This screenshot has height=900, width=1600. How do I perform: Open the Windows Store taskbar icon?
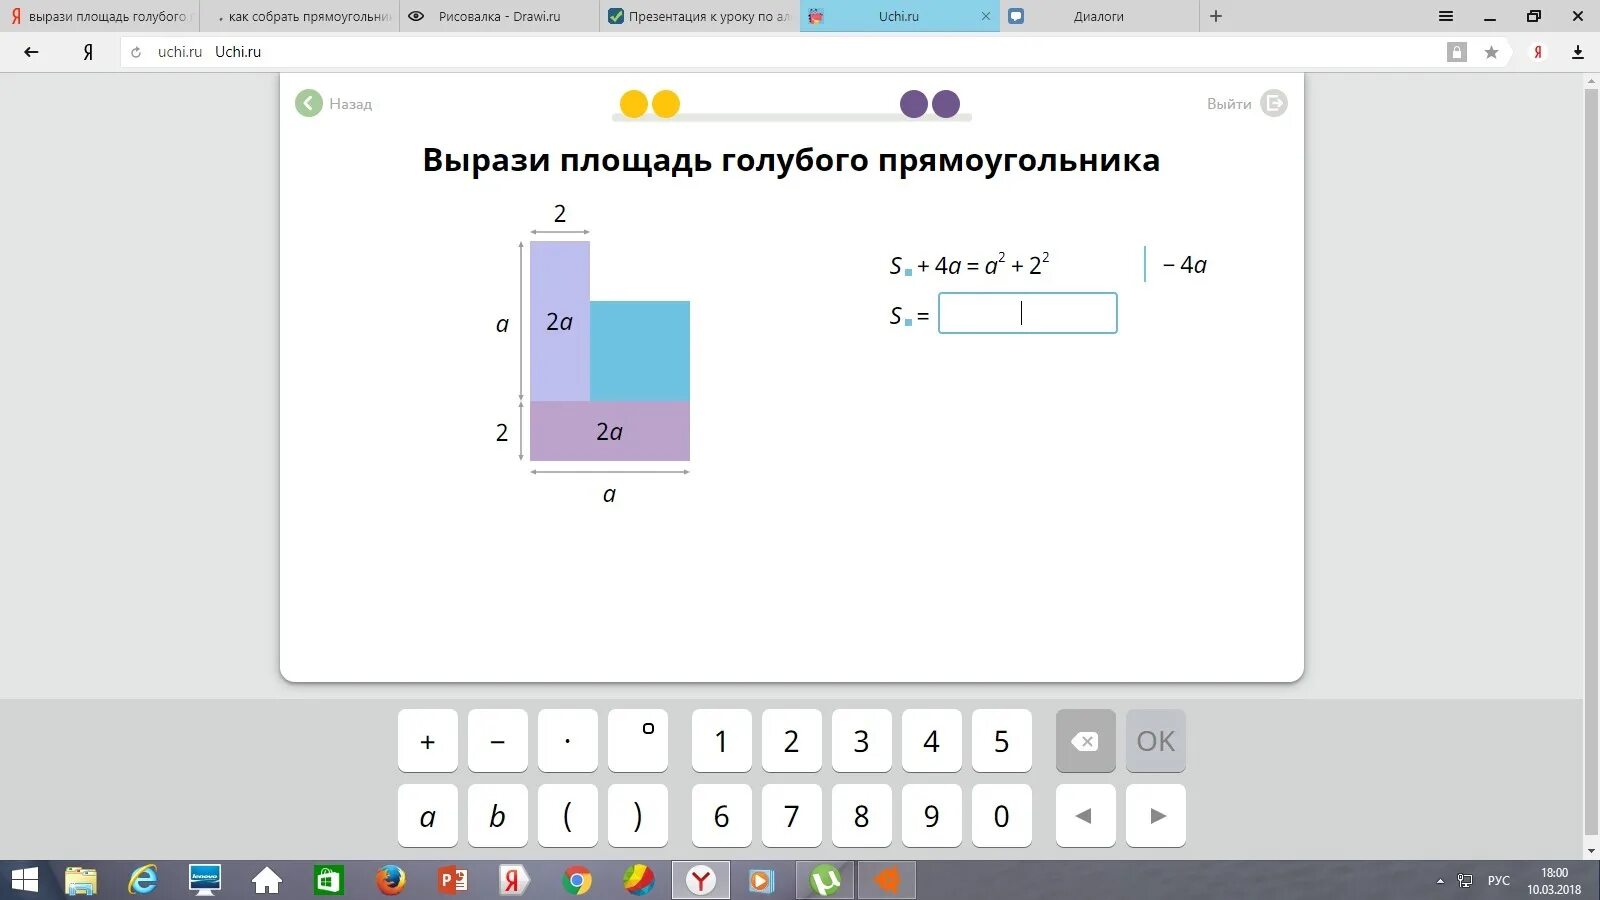(329, 880)
